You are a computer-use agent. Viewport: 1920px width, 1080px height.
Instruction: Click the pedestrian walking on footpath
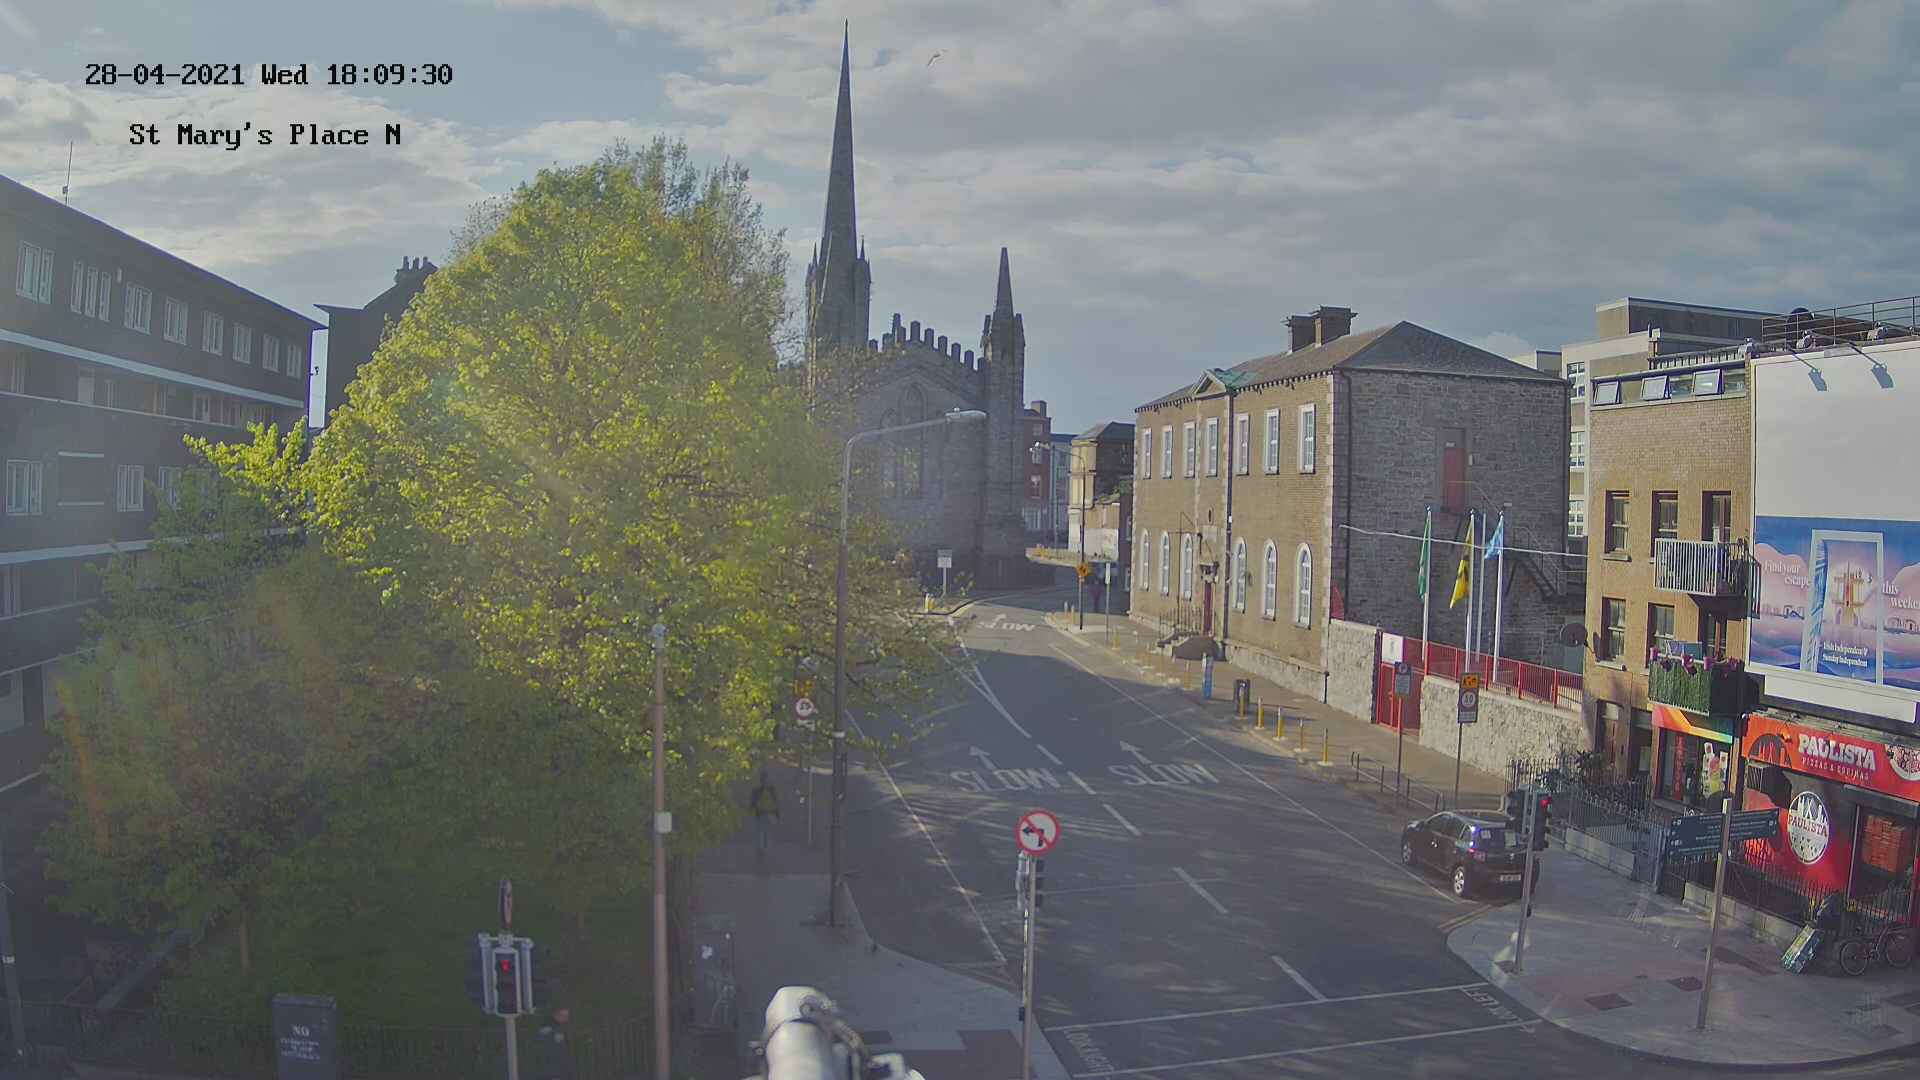pos(764,808)
